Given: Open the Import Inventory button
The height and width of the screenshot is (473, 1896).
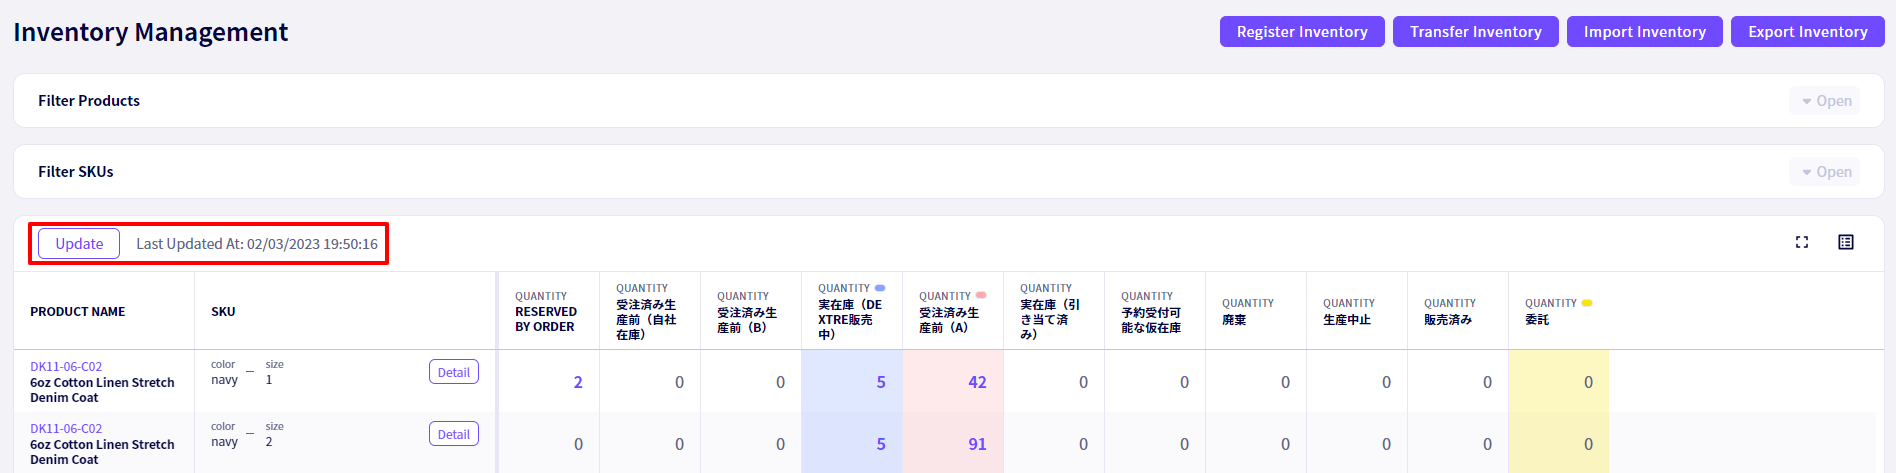Looking at the screenshot, I should tap(1645, 31).
